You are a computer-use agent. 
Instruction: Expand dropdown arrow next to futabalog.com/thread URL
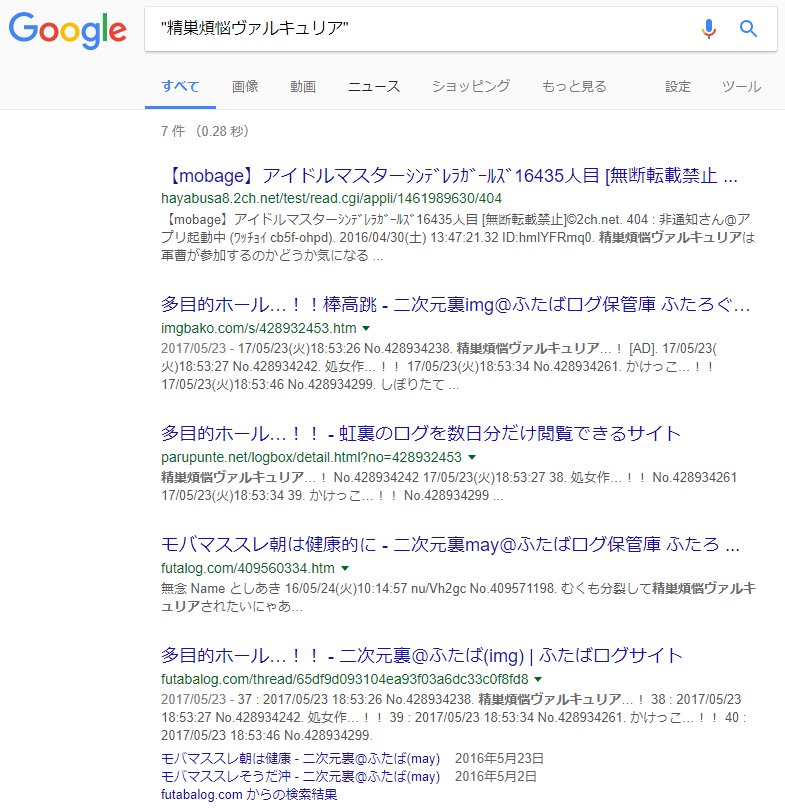click(x=538, y=679)
